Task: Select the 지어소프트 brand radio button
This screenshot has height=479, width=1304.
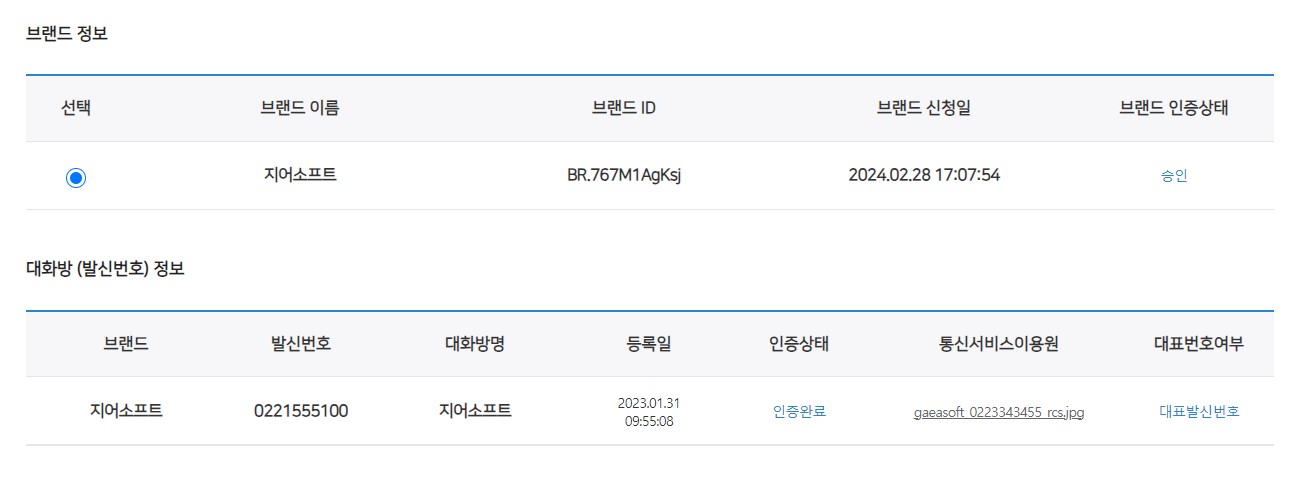Action: [x=76, y=178]
